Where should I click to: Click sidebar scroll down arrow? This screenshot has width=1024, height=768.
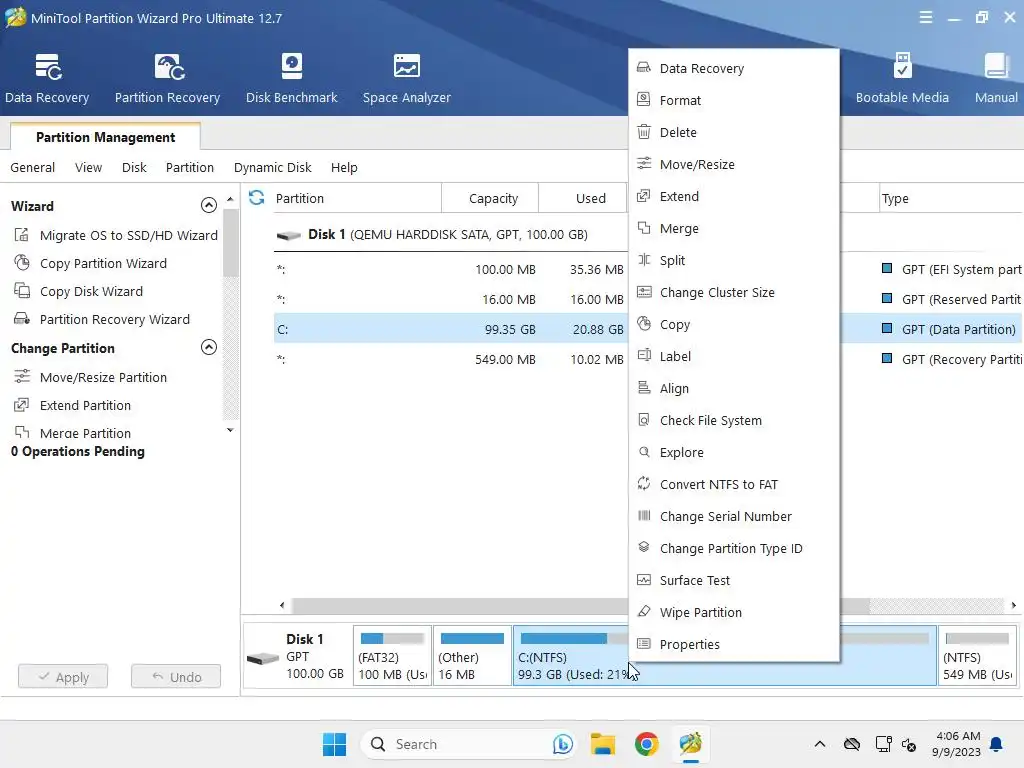pos(230,430)
